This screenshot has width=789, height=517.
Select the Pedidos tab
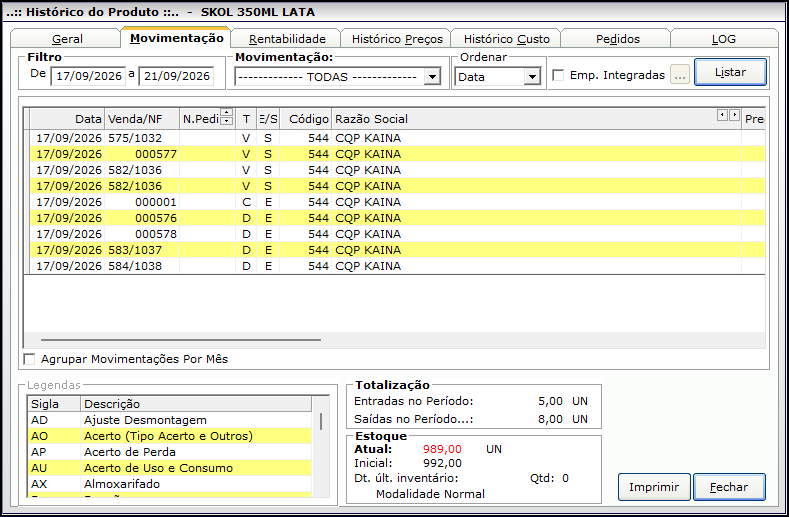(617, 39)
